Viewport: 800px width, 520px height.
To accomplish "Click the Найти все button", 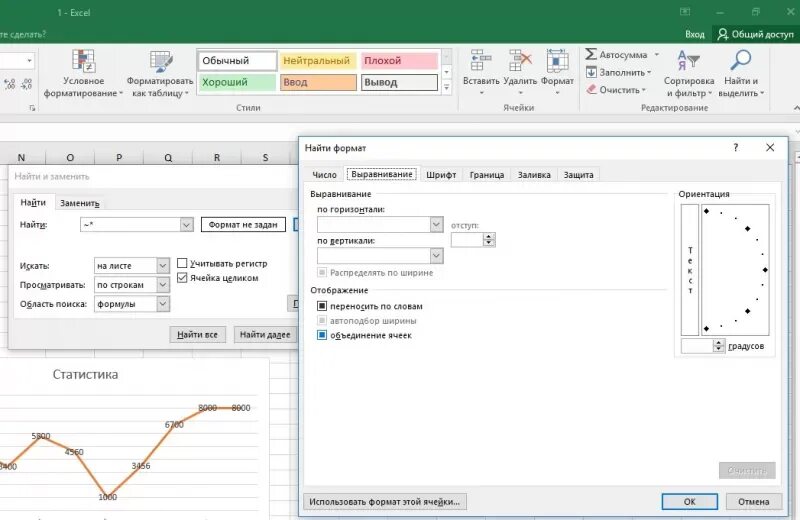I will pyautogui.click(x=197, y=335).
